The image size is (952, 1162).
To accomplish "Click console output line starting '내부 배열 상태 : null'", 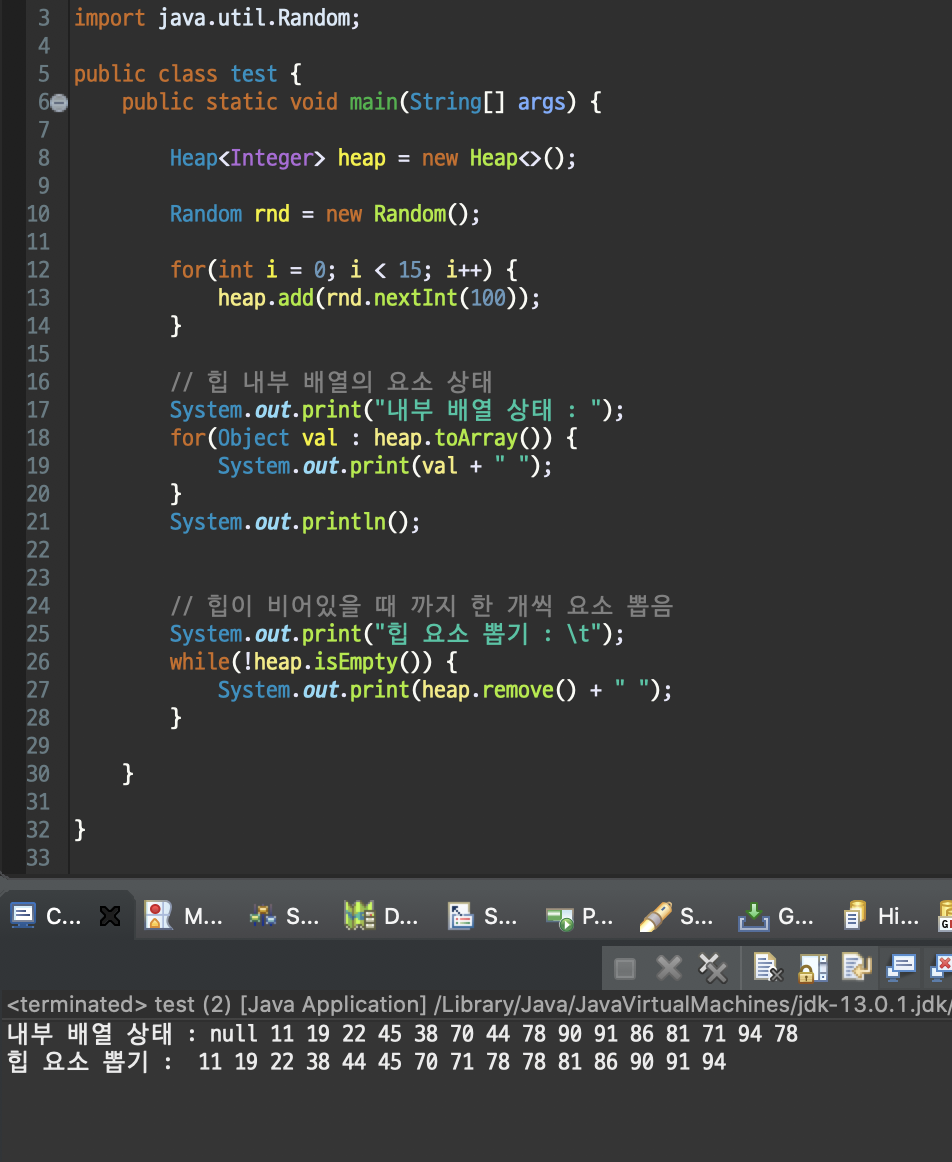I will [x=402, y=1034].
